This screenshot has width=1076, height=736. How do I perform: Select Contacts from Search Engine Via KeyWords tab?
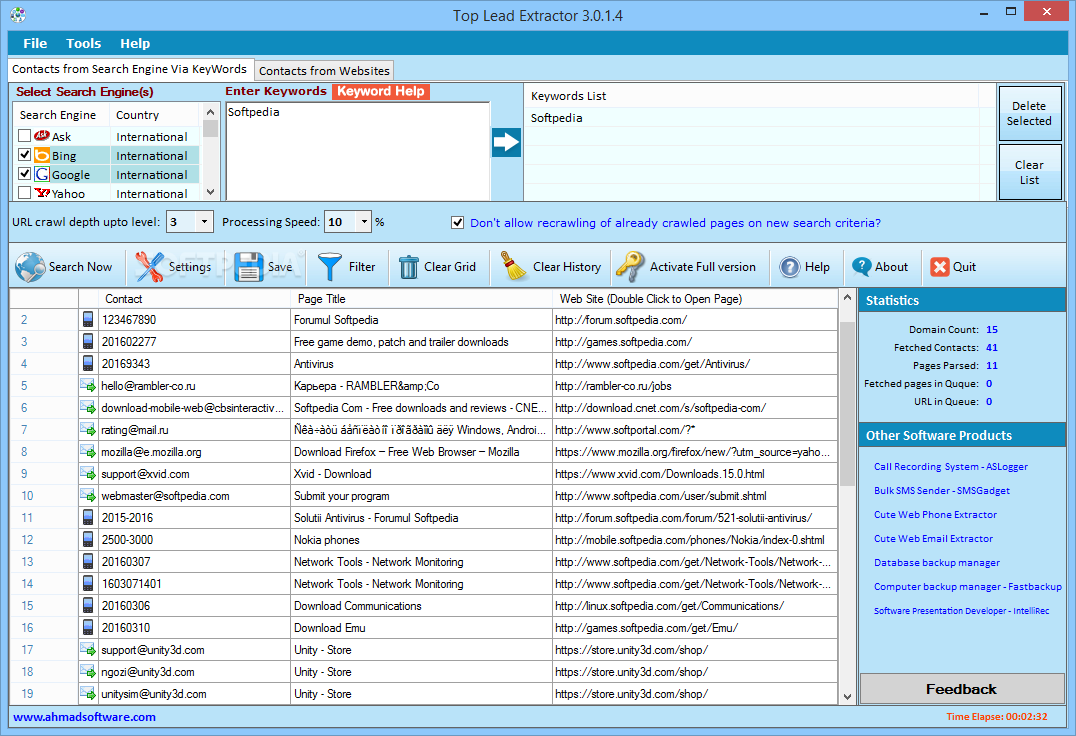click(x=130, y=69)
